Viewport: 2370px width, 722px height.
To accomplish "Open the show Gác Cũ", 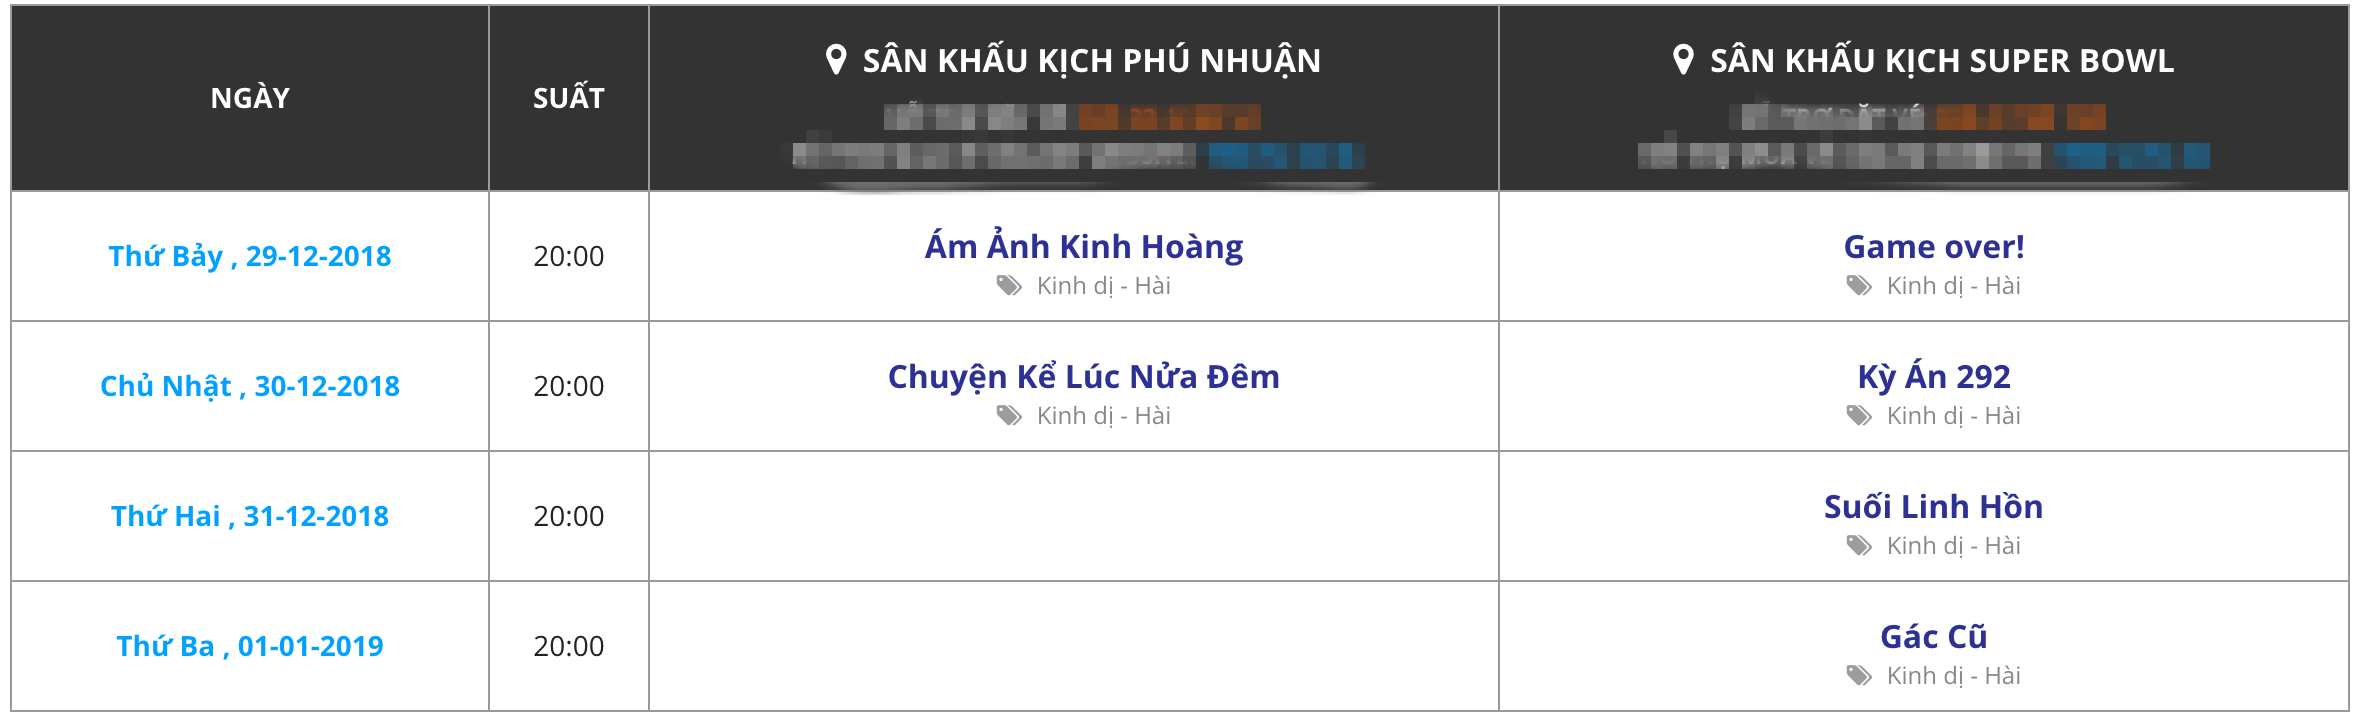I will 1934,637.
